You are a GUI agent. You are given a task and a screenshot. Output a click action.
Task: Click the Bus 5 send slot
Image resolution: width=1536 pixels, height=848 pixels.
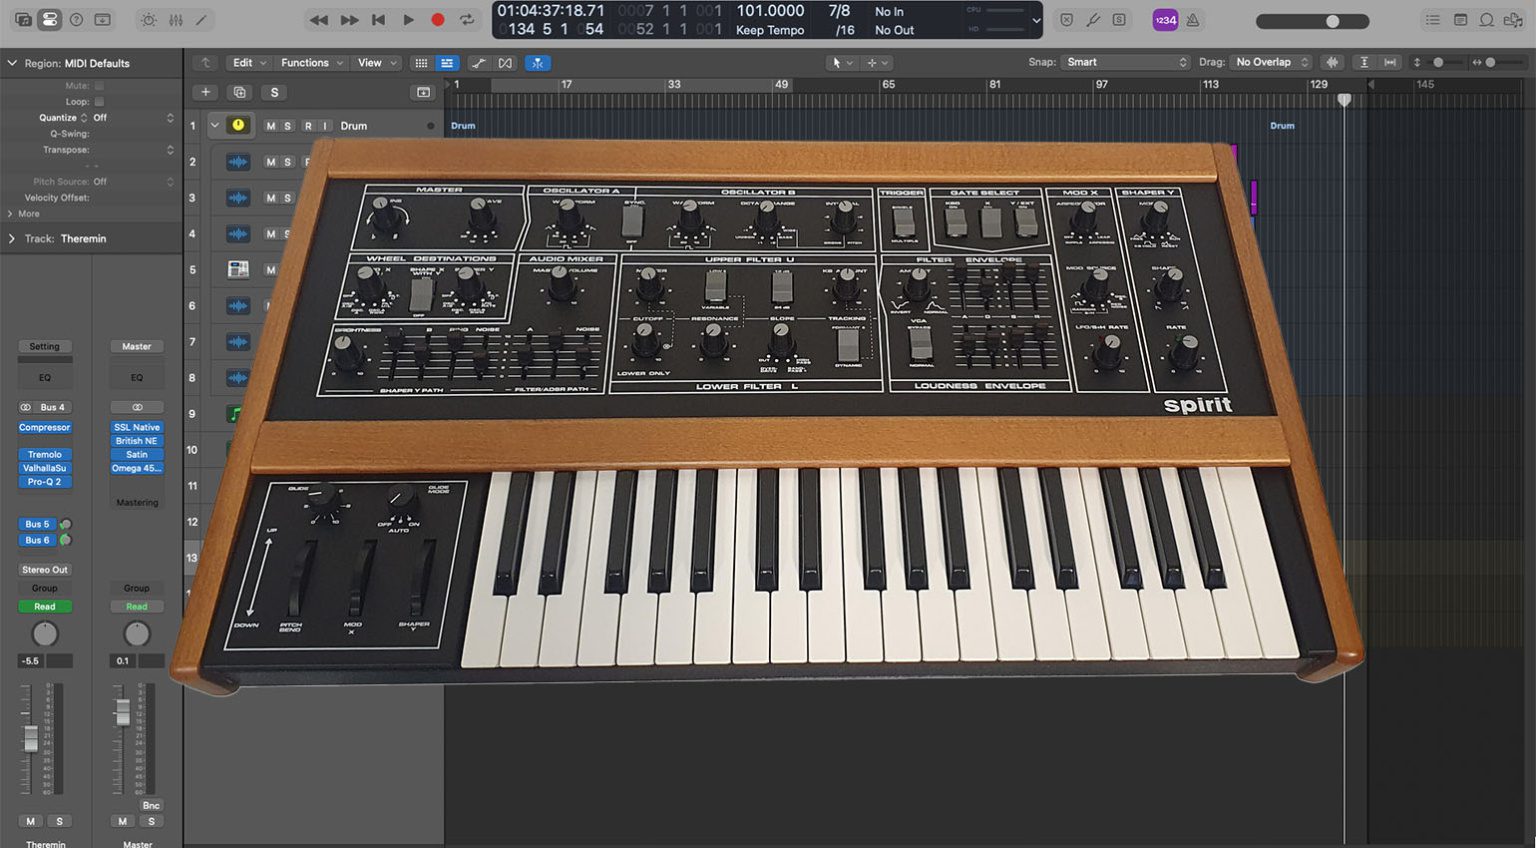(x=37, y=524)
